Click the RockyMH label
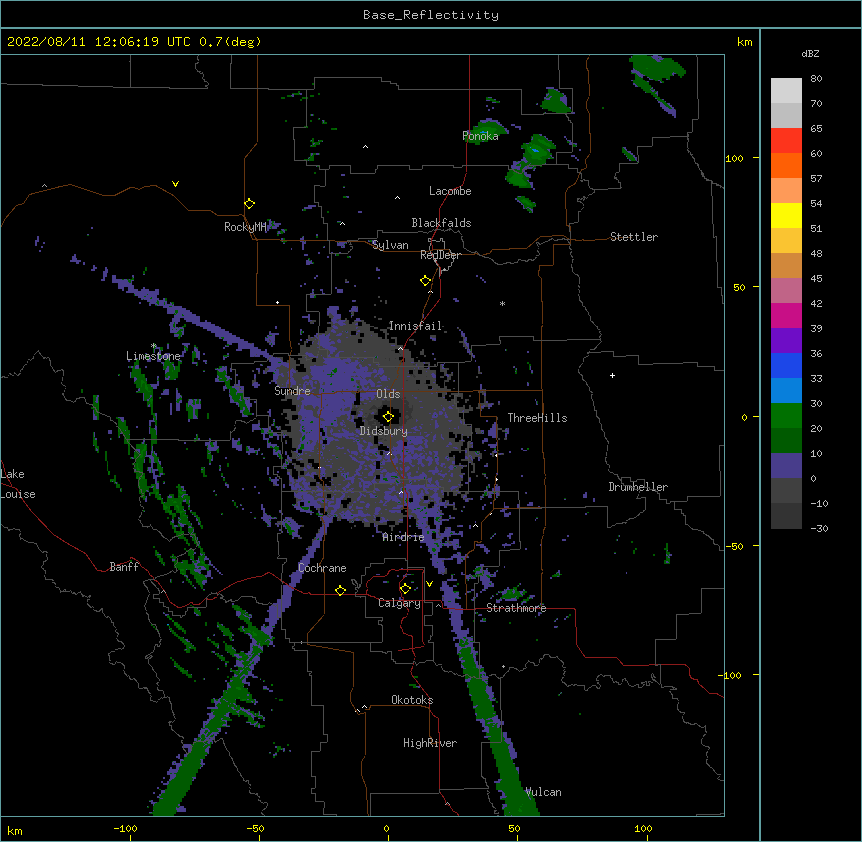This screenshot has width=862, height=842. click(x=245, y=227)
